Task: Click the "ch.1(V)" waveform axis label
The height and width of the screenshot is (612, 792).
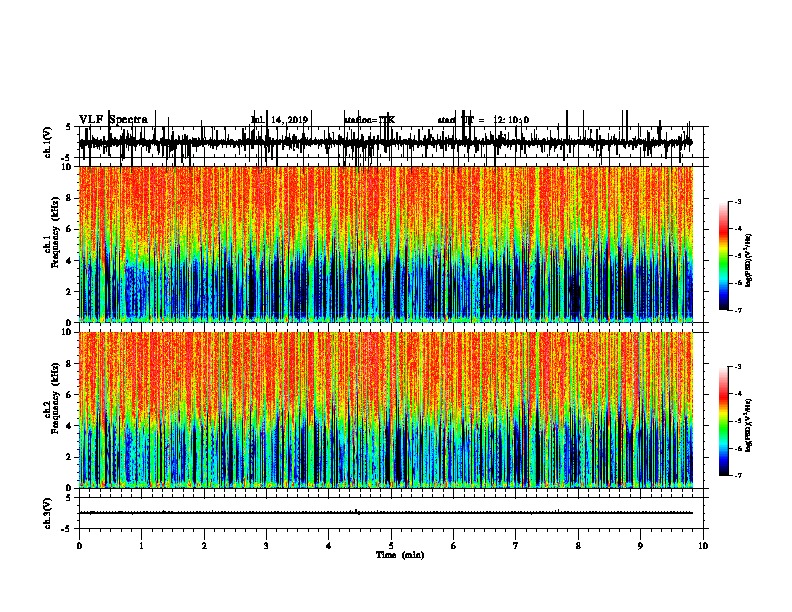Action: pyautogui.click(x=47, y=142)
